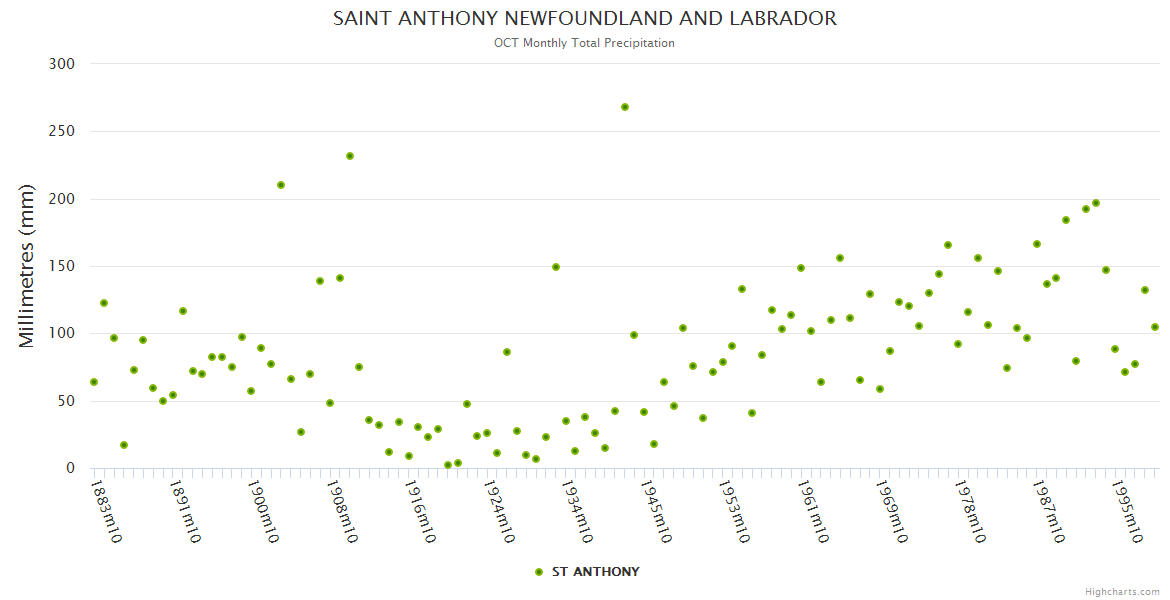The width and height of the screenshot is (1170, 600).
Task: Click the data point near 197 mm
Action: click(x=1096, y=203)
